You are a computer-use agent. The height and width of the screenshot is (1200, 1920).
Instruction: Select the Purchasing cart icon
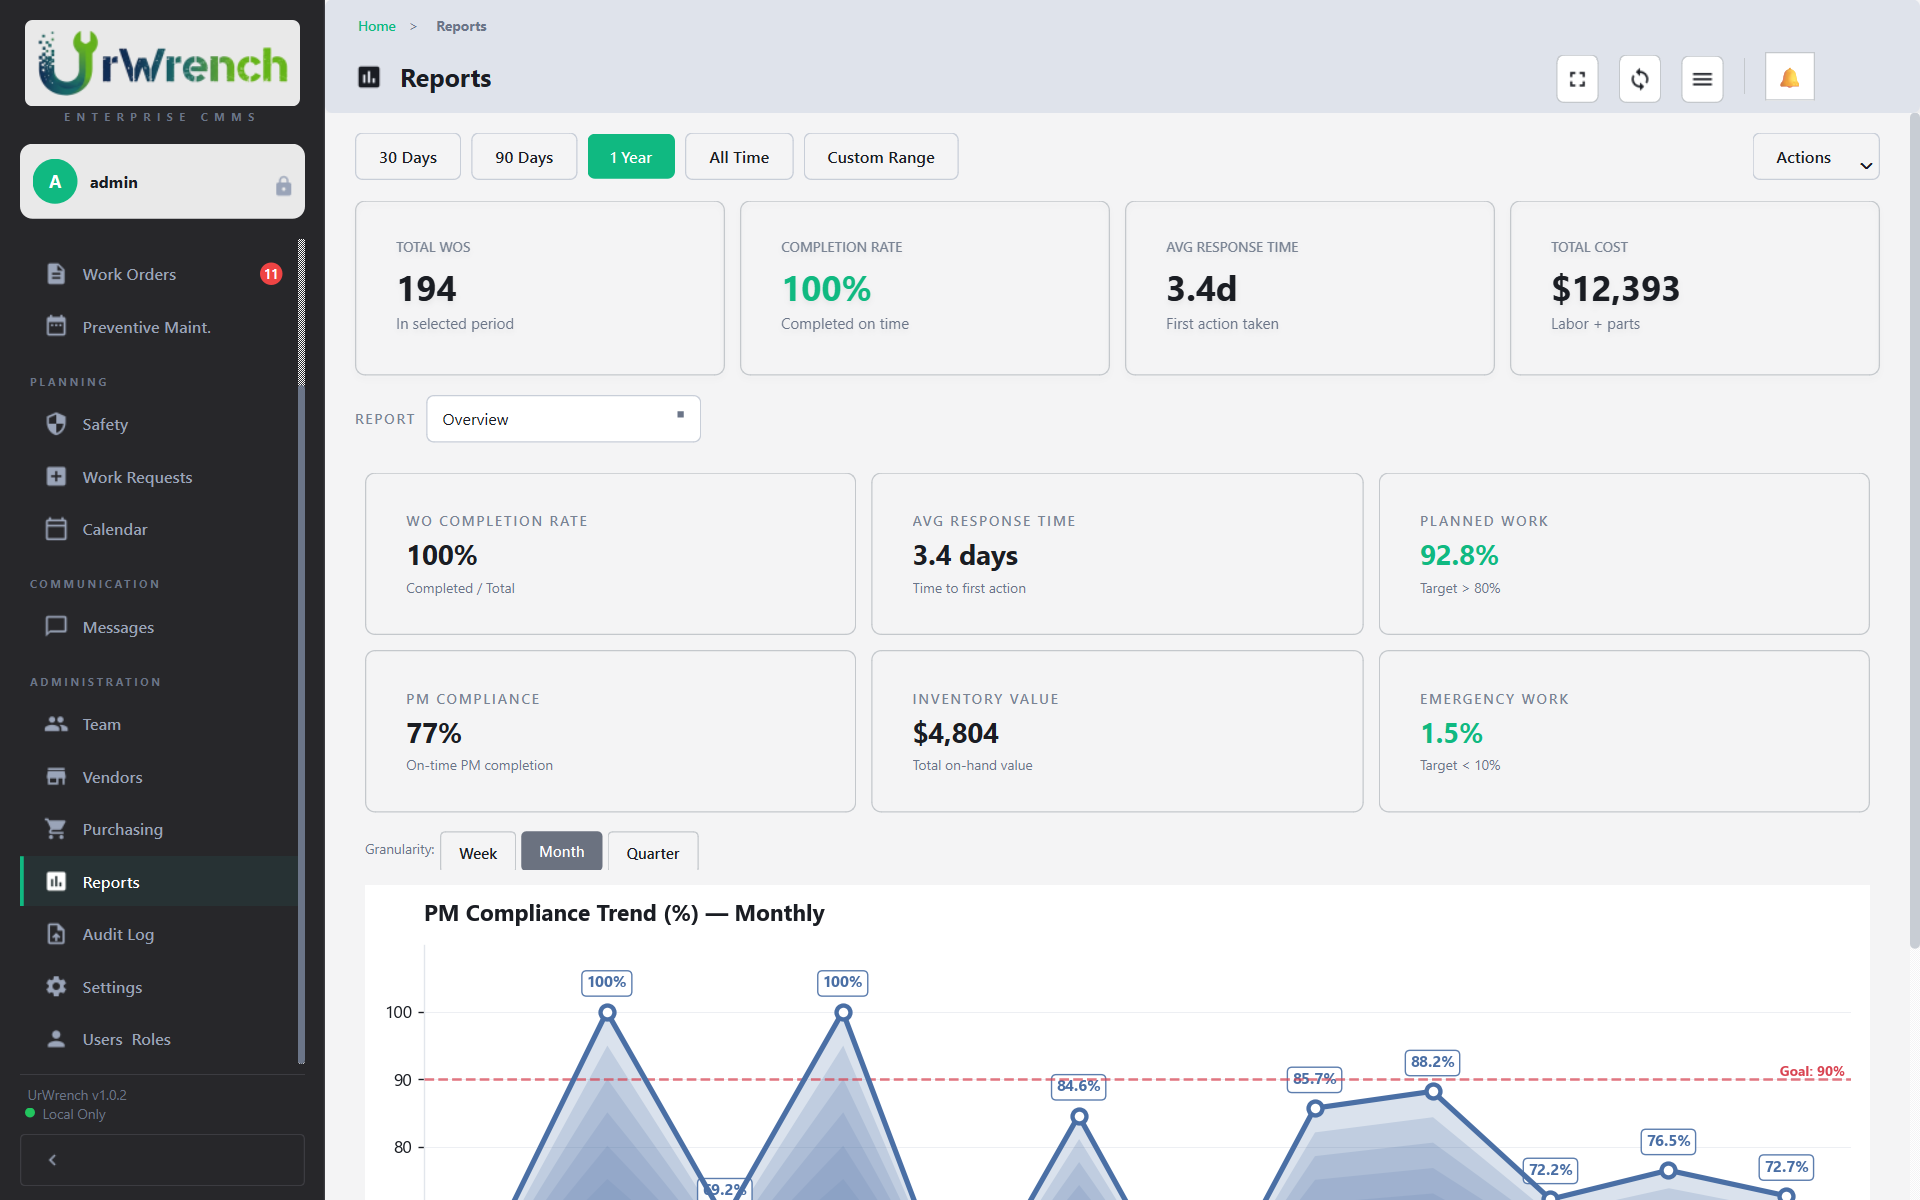[x=56, y=829]
